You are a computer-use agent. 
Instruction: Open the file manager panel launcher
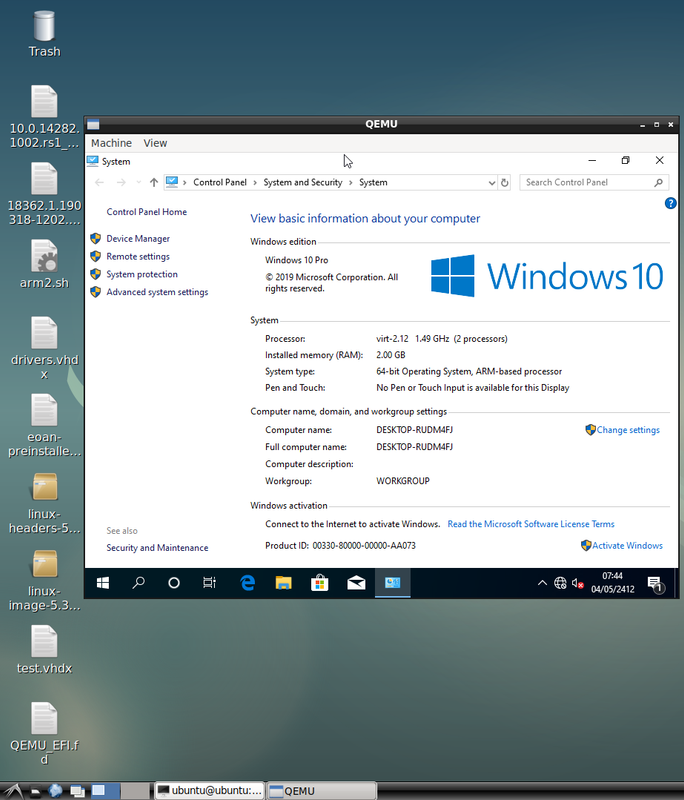coord(35,791)
